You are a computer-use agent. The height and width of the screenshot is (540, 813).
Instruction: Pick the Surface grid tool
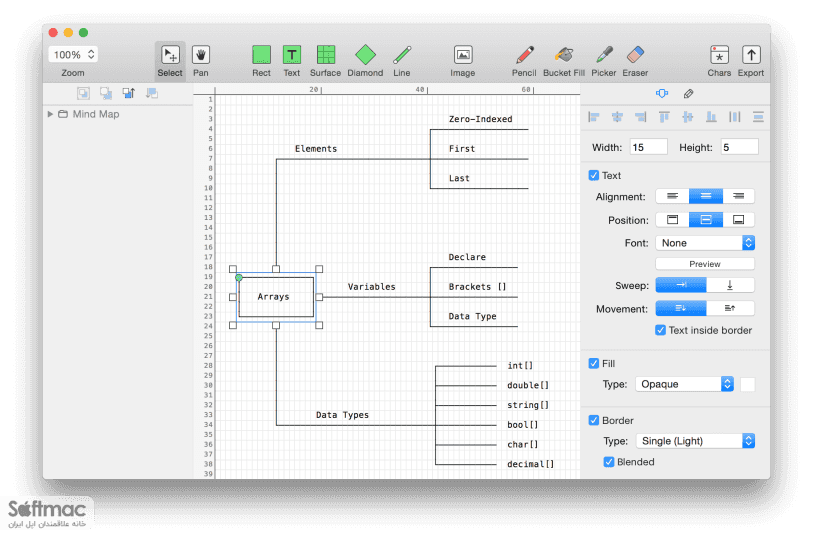326,61
